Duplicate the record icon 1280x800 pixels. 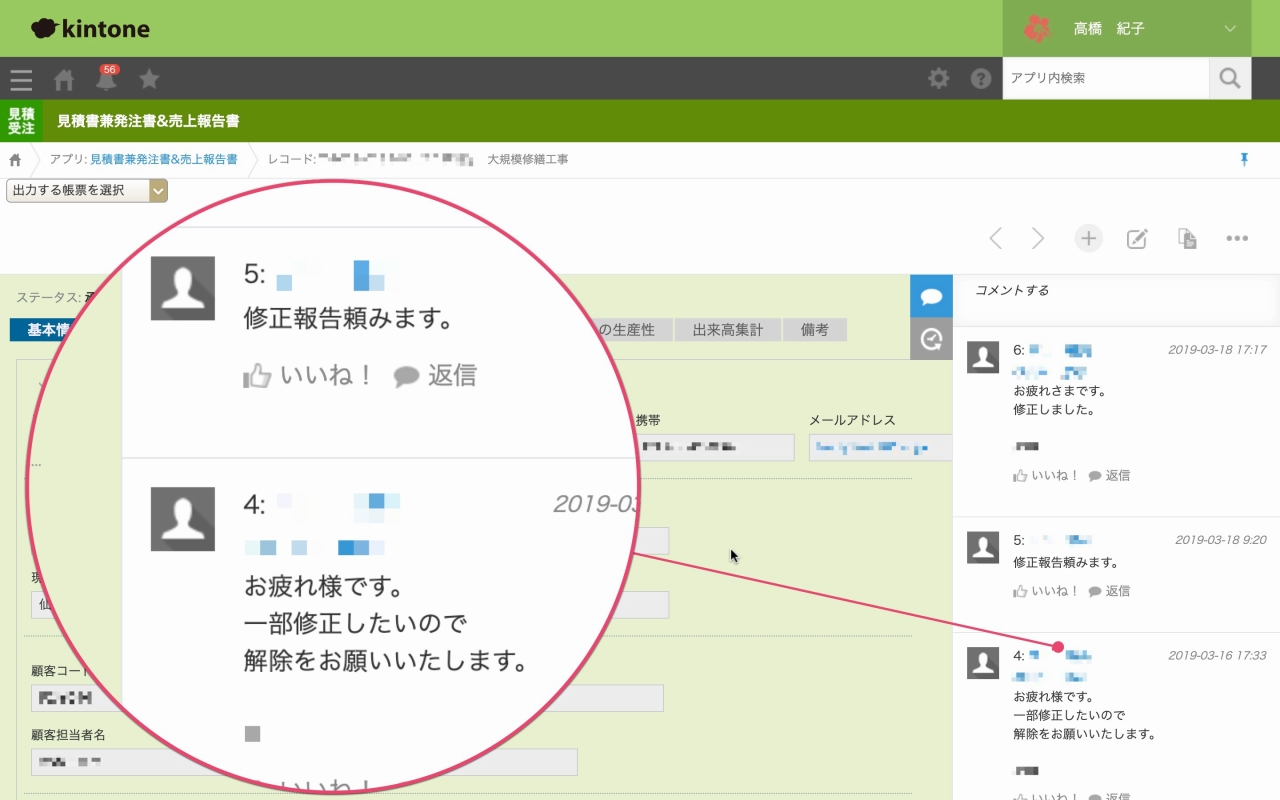[1187, 238]
